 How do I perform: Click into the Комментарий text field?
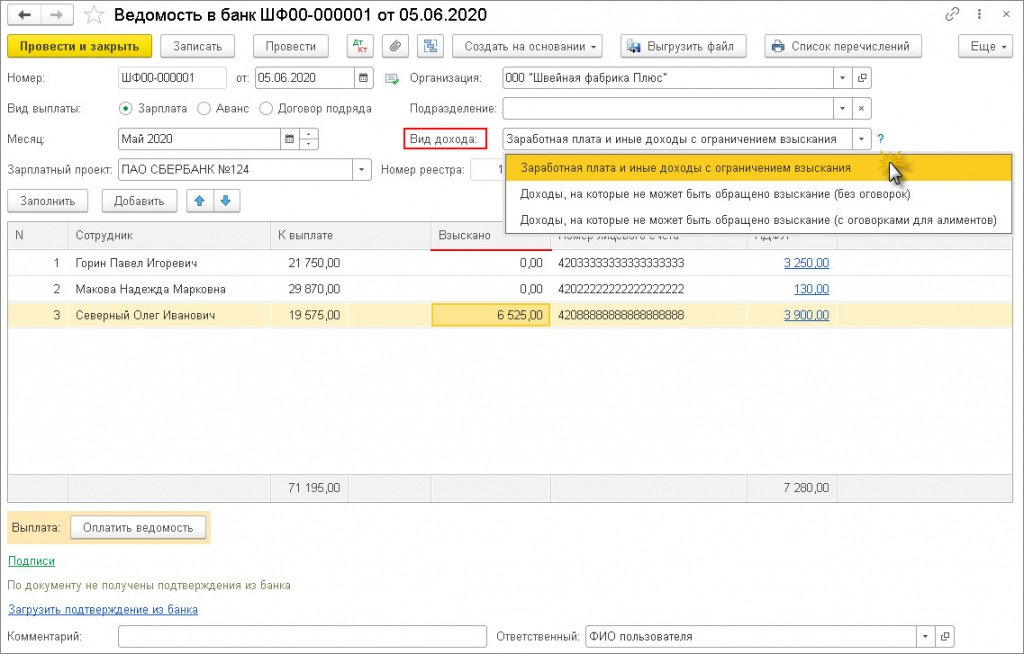tap(301, 636)
